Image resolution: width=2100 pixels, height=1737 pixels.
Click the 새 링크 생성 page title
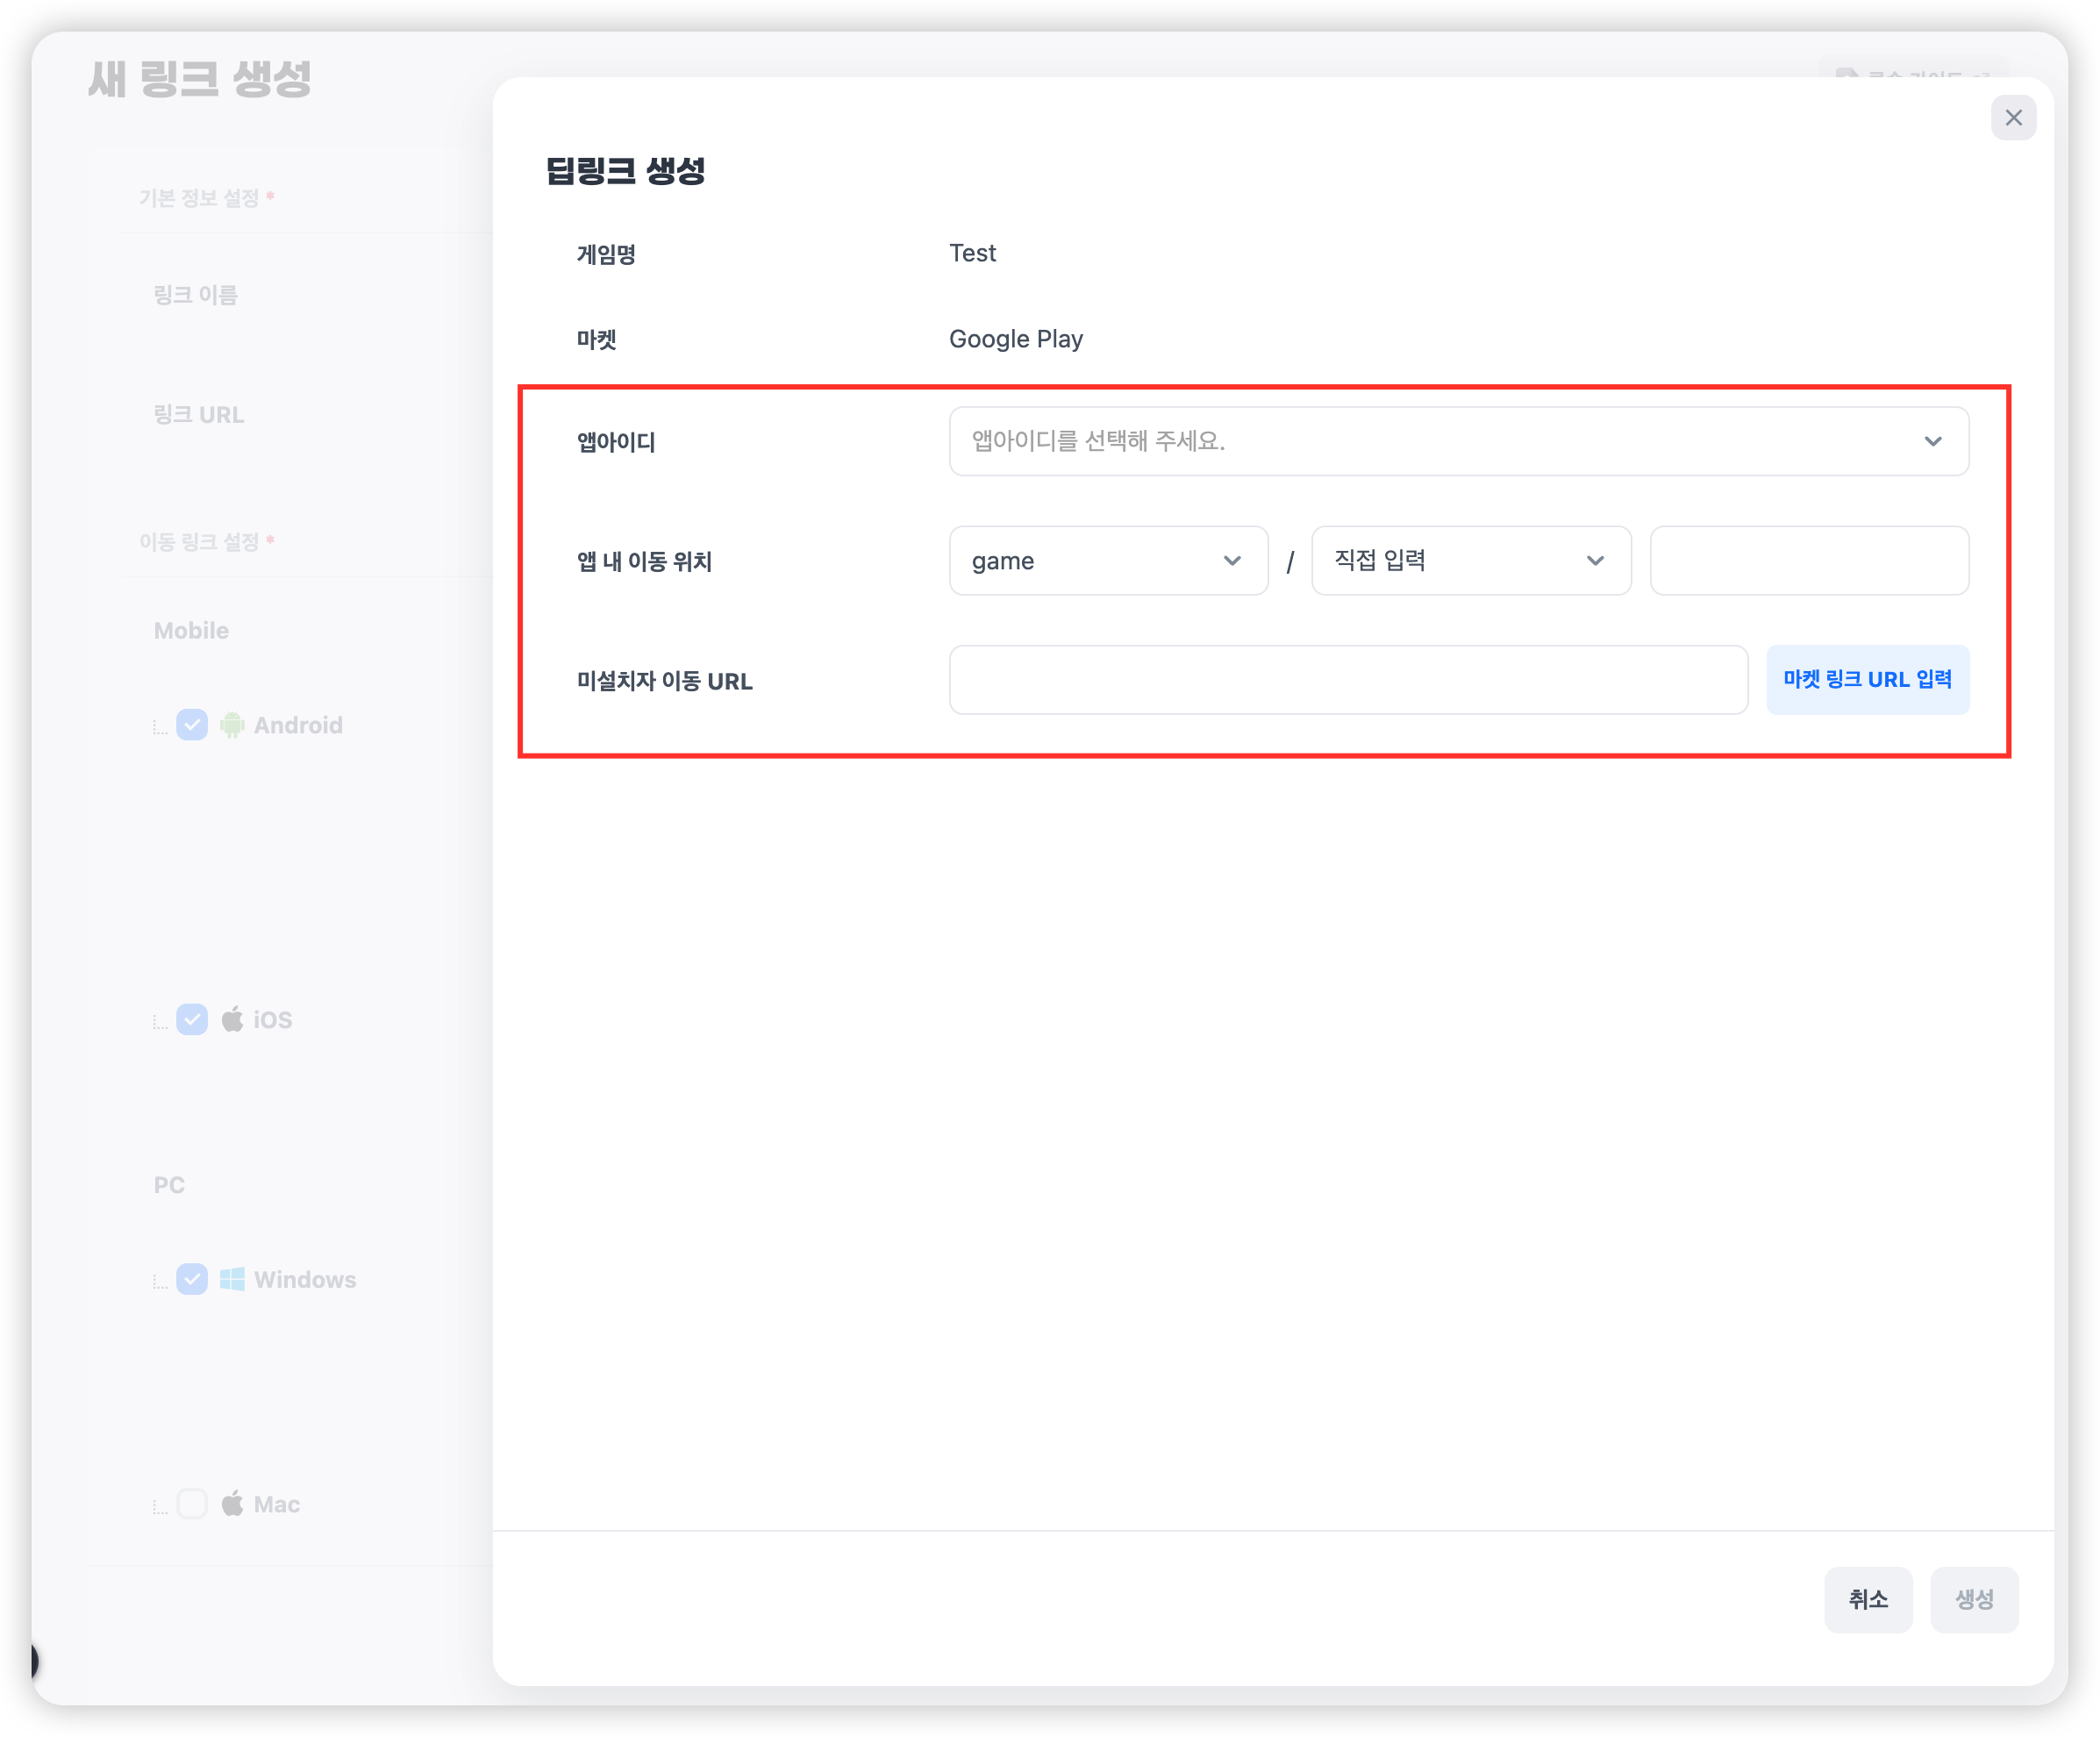coord(200,79)
